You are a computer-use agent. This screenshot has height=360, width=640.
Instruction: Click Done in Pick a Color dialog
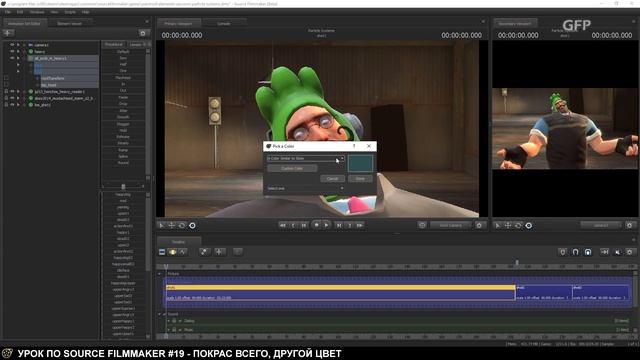coord(360,179)
